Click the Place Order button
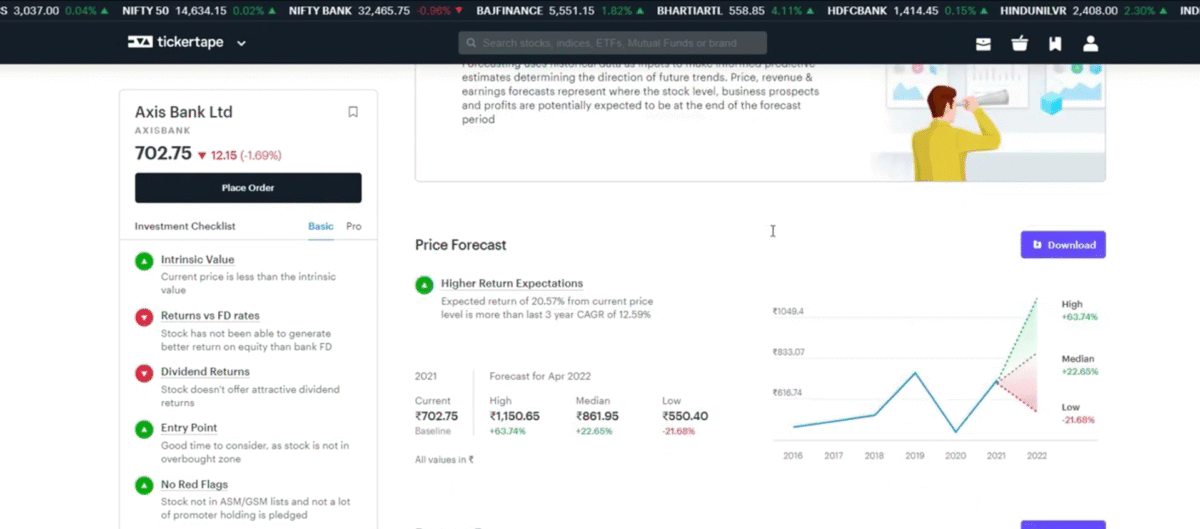 248,188
